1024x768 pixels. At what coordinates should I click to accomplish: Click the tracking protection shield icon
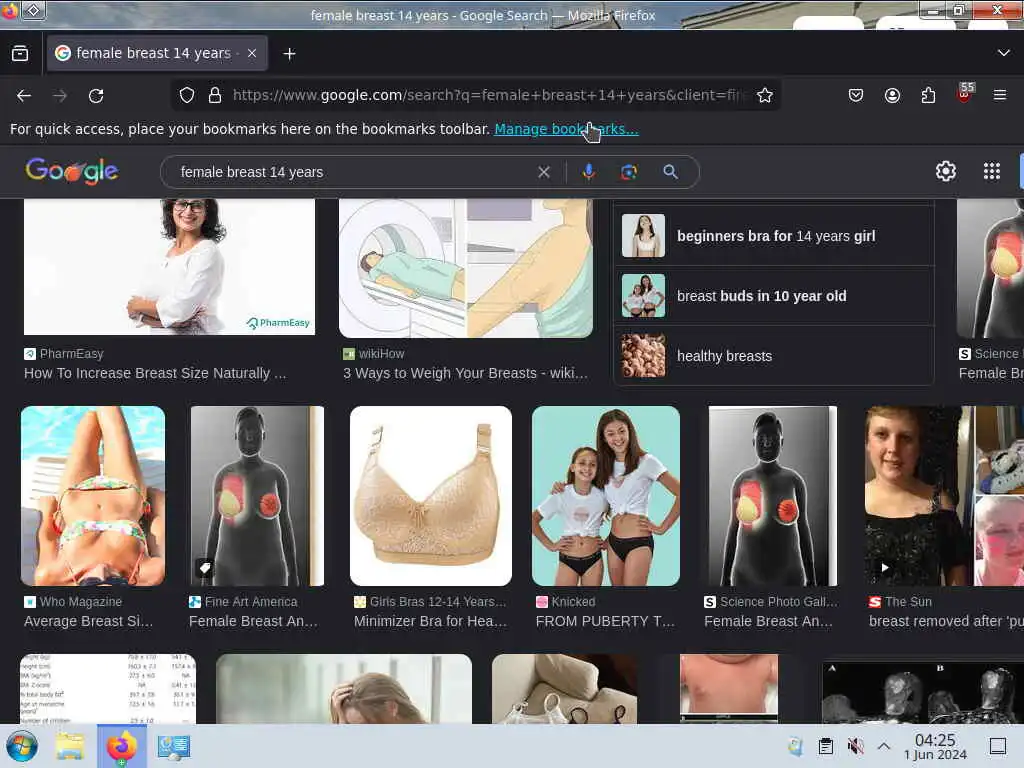coord(187,95)
